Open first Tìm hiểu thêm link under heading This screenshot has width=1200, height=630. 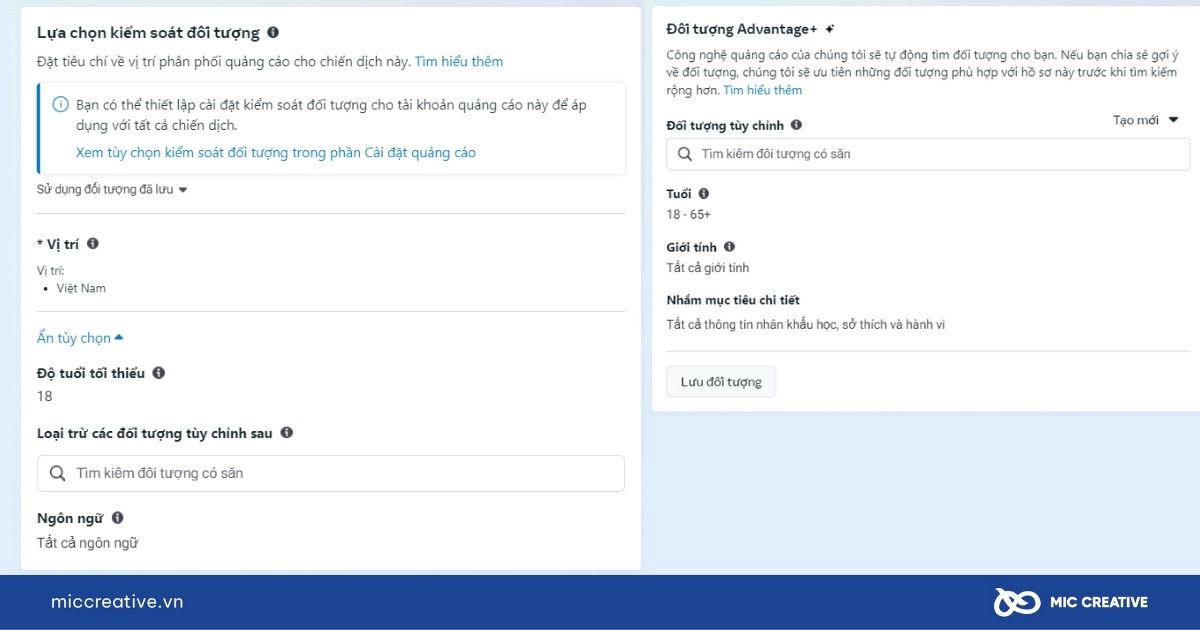[459, 62]
